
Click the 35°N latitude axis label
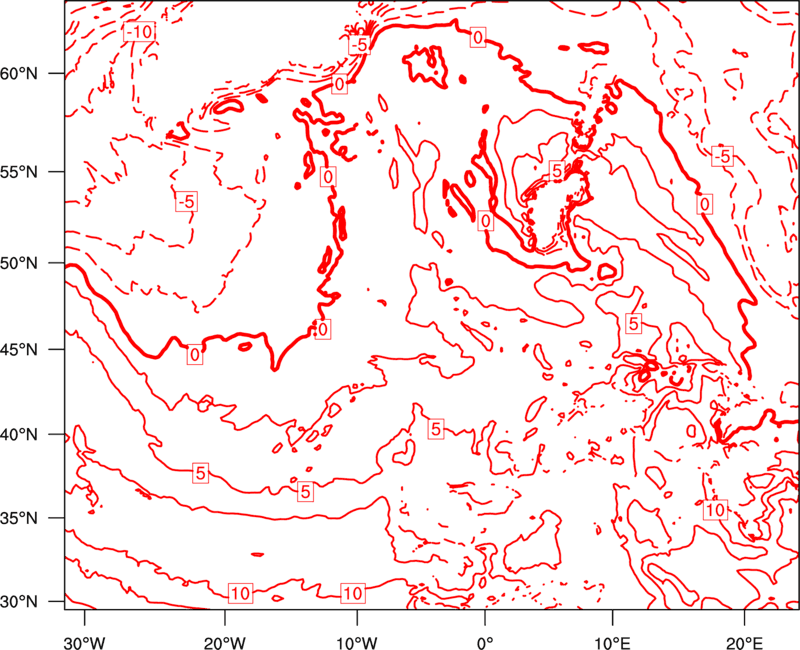tap(19, 518)
